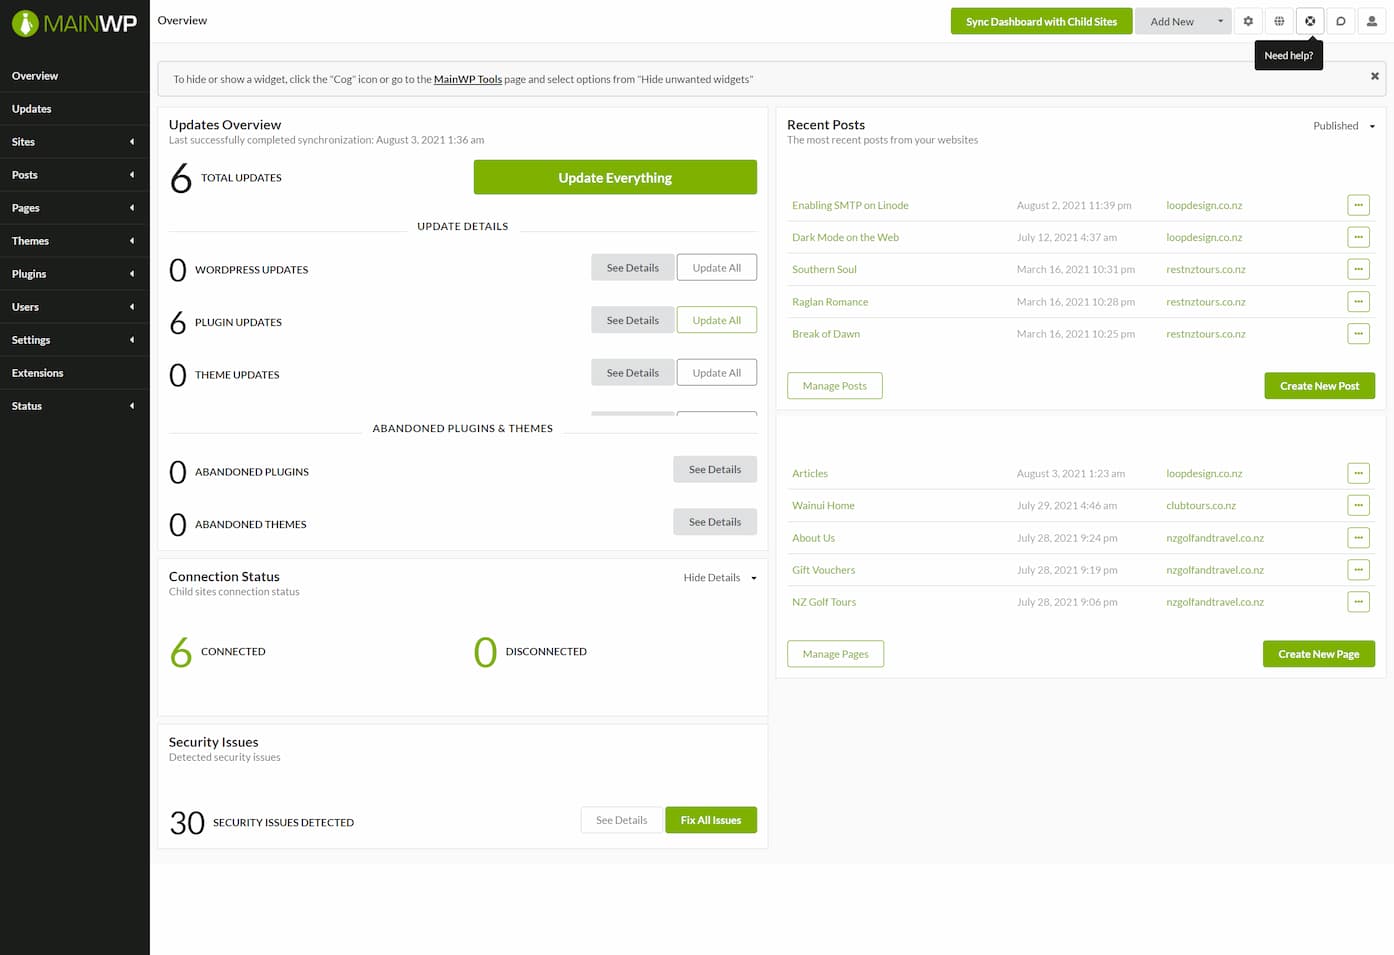The height and width of the screenshot is (955, 1394).
Task: Click the Update Everything button
Action: click(615, 178)
